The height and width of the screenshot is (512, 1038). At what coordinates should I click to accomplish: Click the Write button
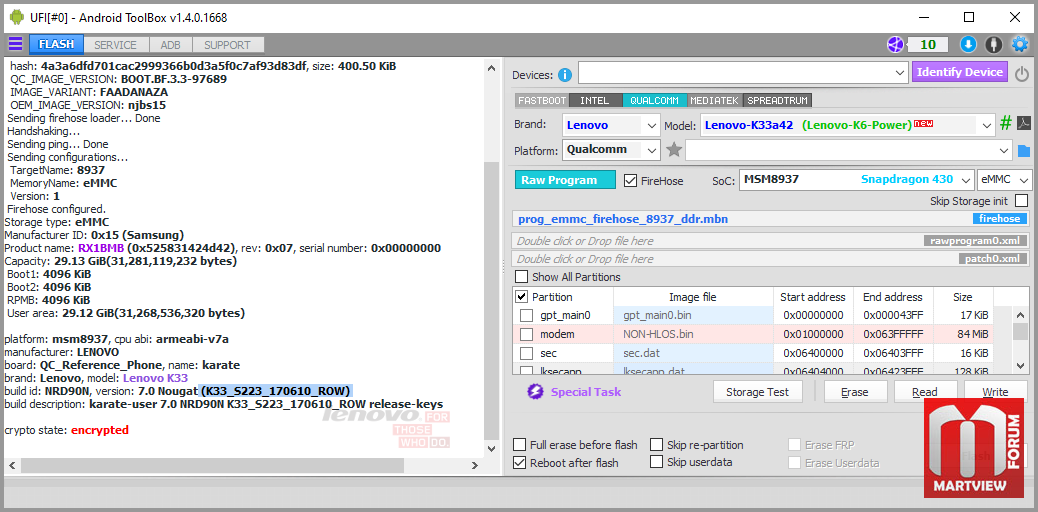[995, 391]
